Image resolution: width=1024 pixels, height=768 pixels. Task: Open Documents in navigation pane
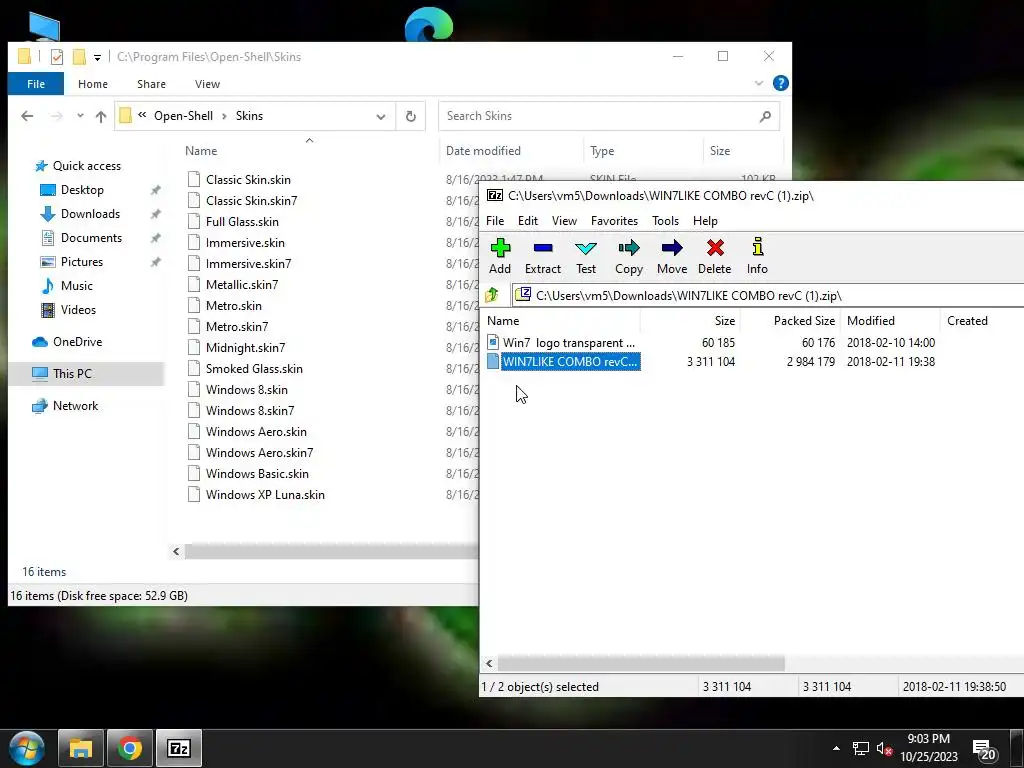91,238
